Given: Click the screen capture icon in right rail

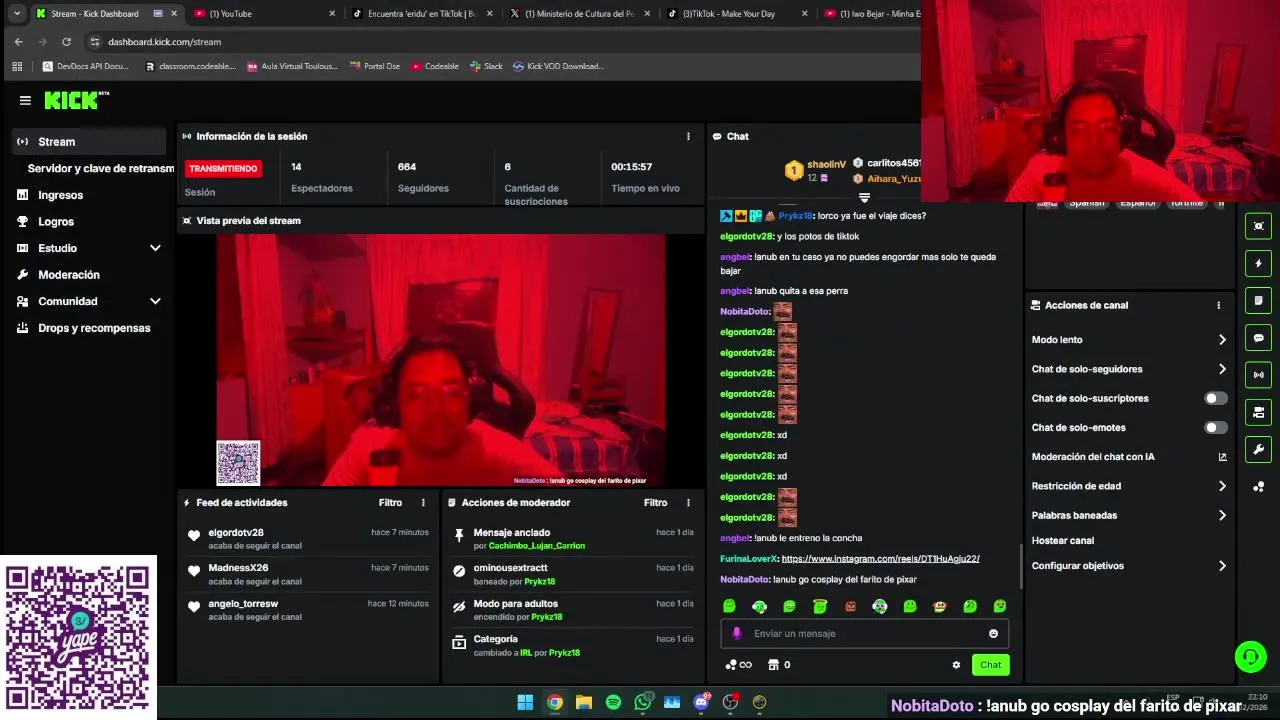Looking at the screenshot, I should click(x=1258, y=226).
